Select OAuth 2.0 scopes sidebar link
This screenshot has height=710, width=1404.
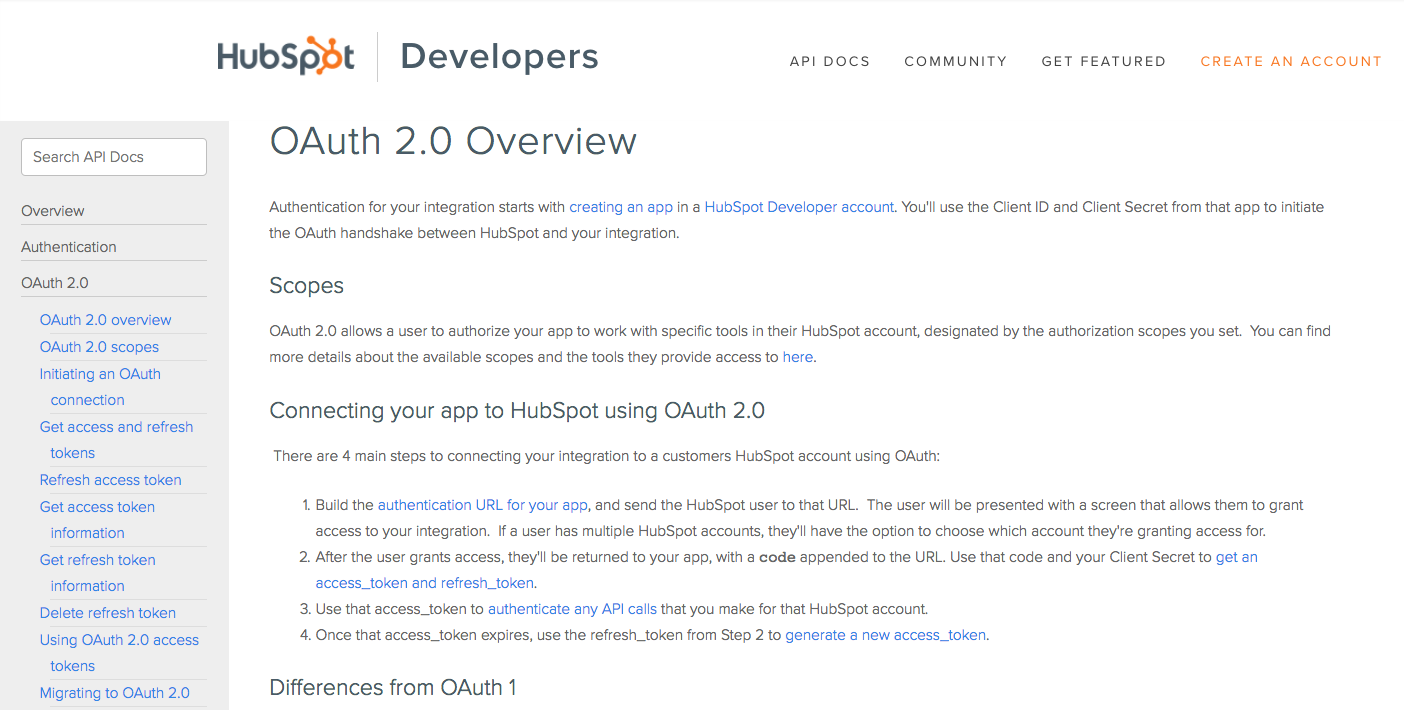click(x=99, y=347)
